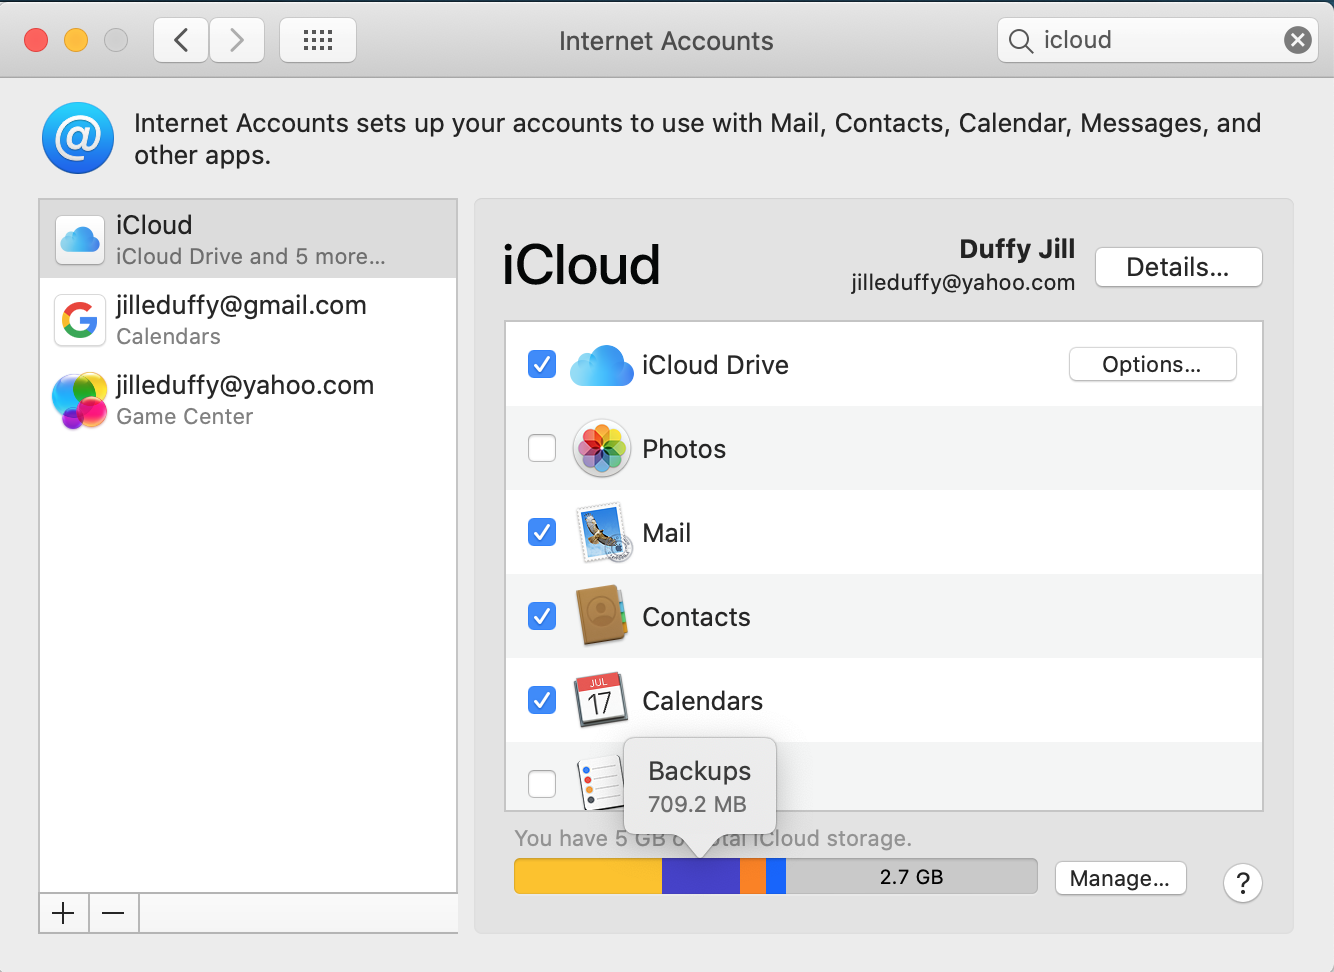
Task: Click the Contacts book icon
Action: (601, 616)
